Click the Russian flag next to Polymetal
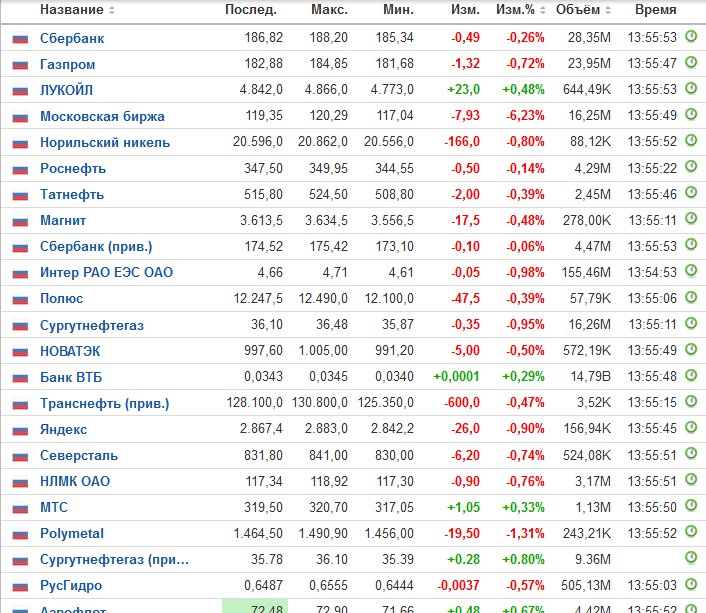 point(20,535)
